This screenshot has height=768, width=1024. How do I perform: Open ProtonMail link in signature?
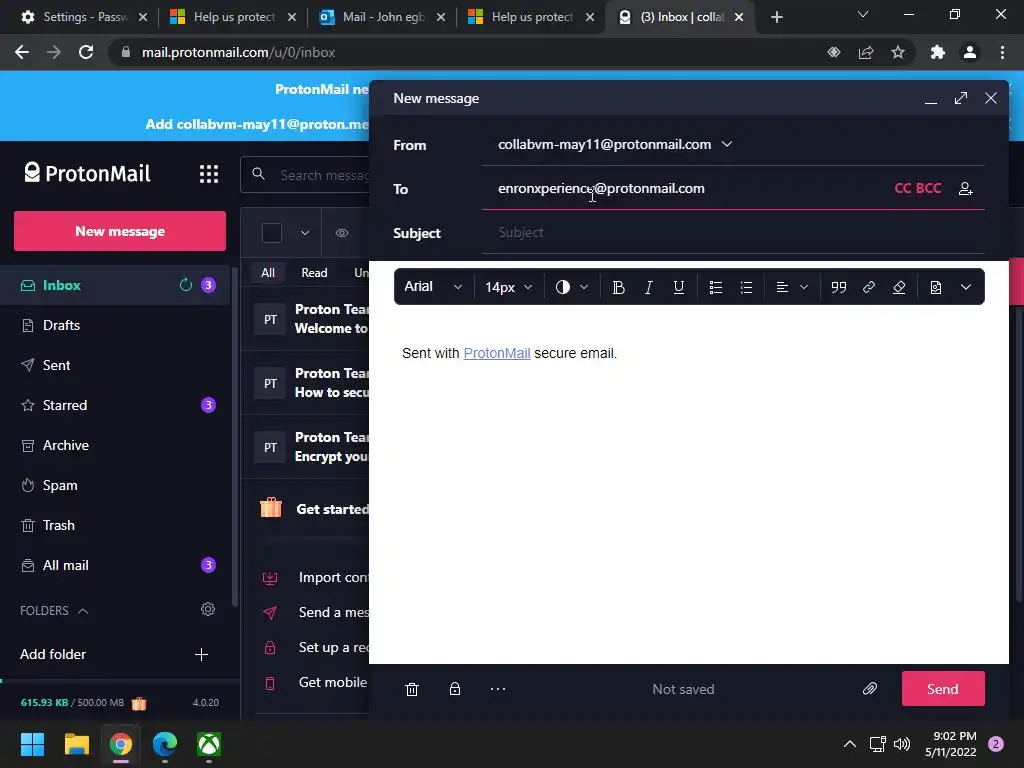pos(496,353)
